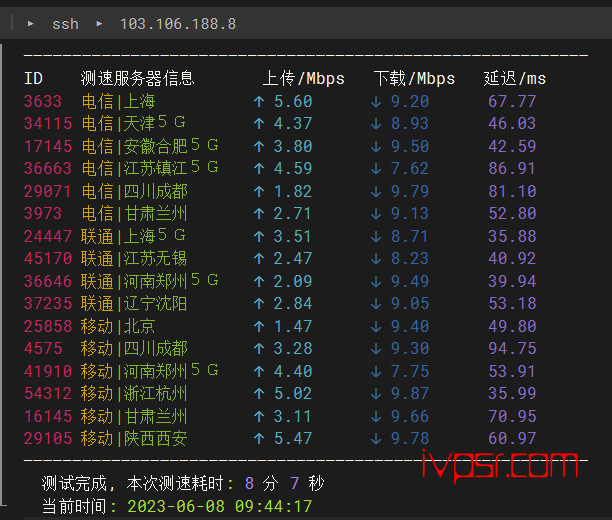Click the 电信|上海 server name
Screen dimensions: 612x520
[x=118, y=102]
